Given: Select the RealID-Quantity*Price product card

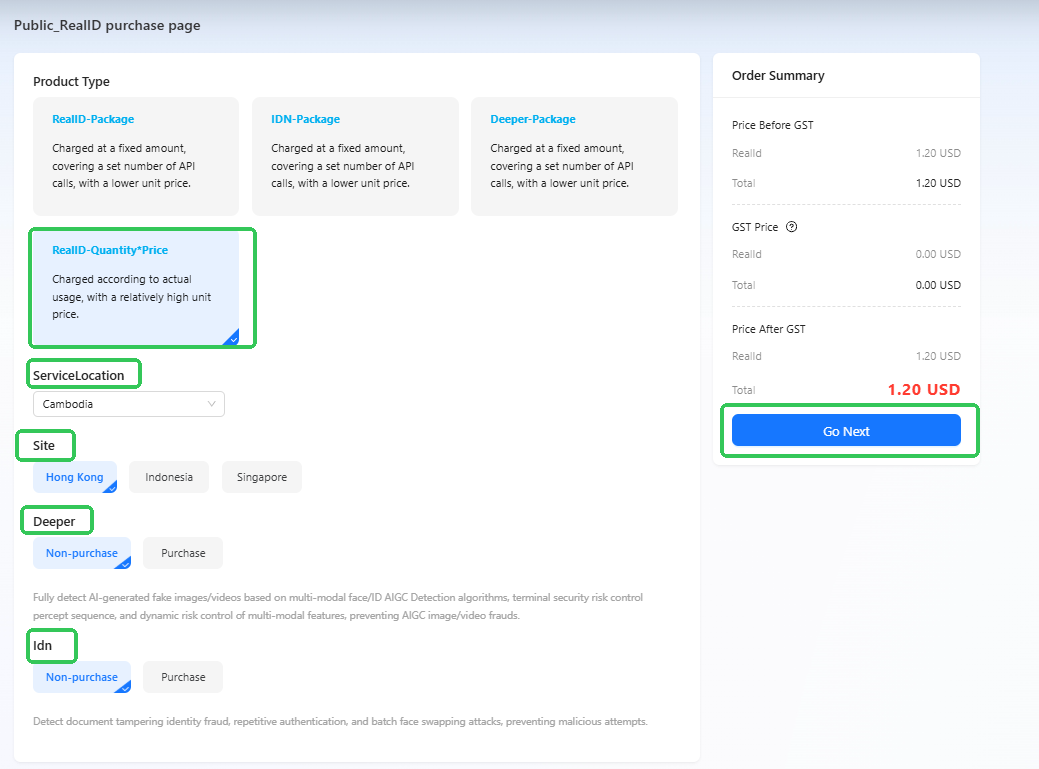Looking at the screenshot, I should [x=135, y=287].
